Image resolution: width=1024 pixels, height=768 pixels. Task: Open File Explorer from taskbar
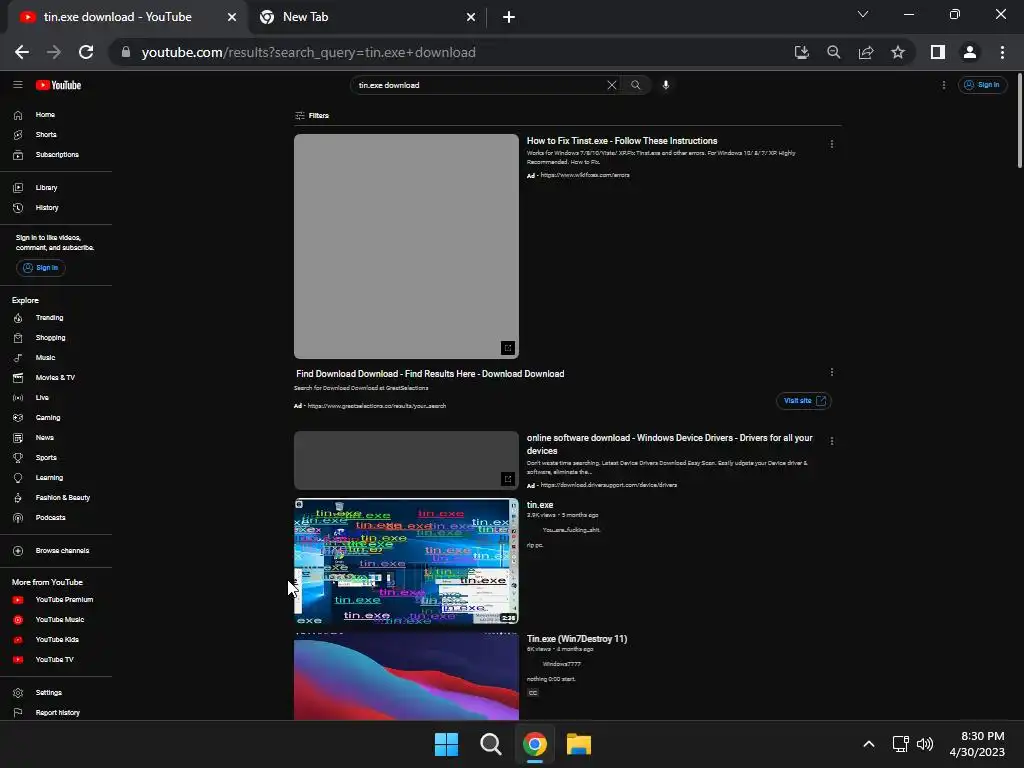tap(579, 744)
